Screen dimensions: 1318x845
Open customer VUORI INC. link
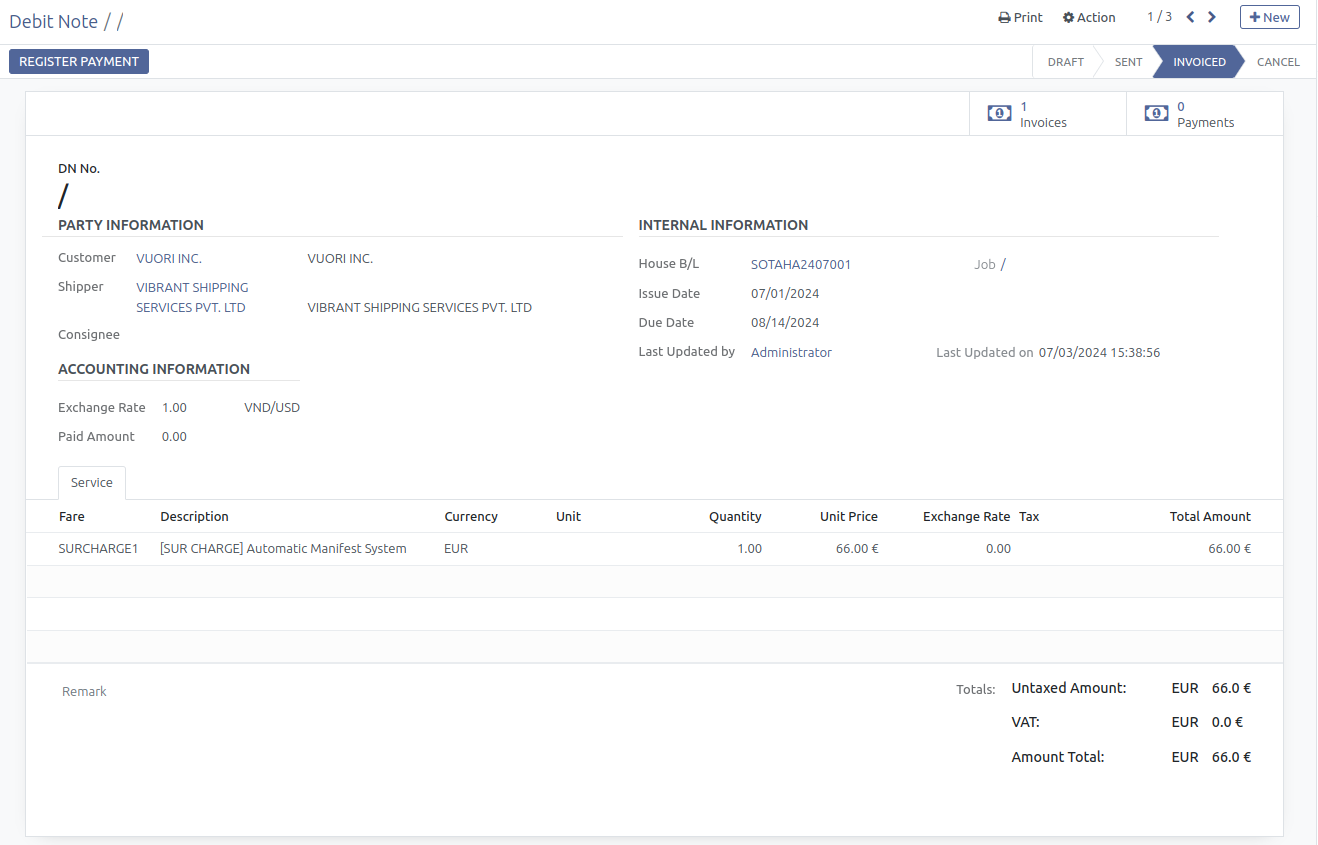click(x=169, y=259)
